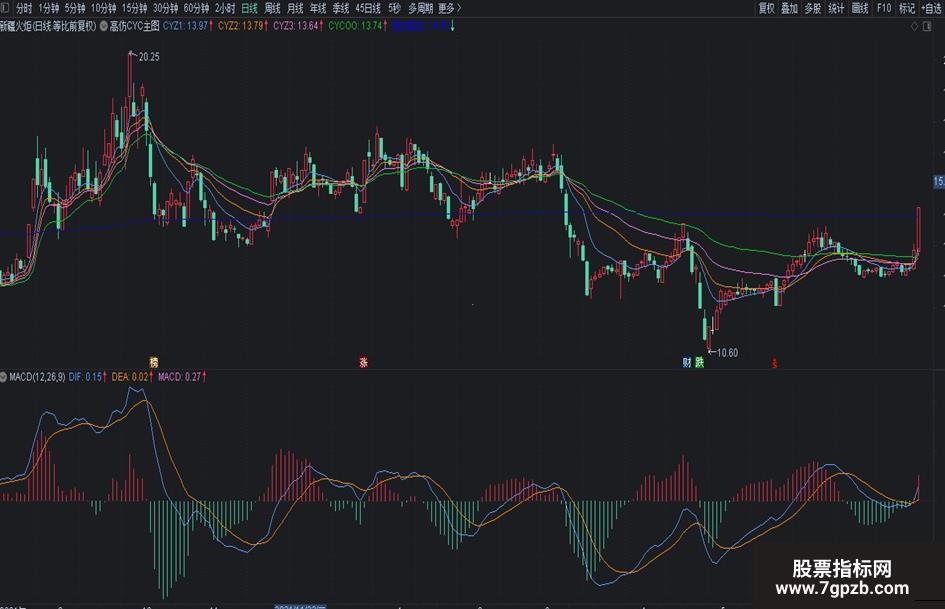Select the 45日线 period tab
The image size is (945, 609).
[368, 8]
